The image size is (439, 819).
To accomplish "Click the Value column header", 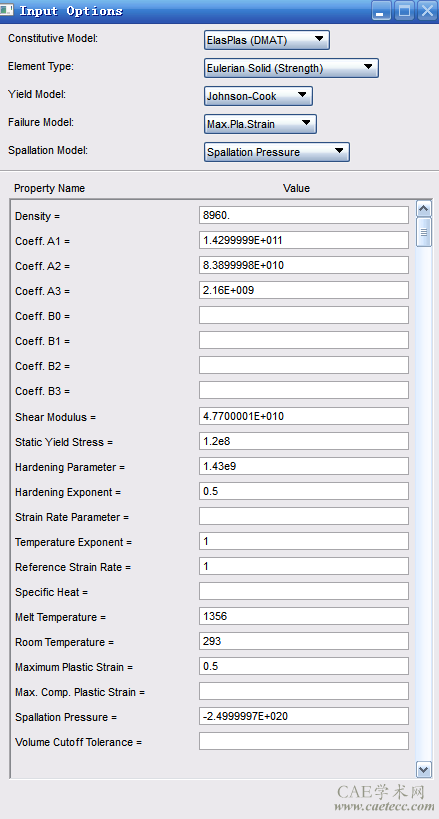I will pos(296,189).
